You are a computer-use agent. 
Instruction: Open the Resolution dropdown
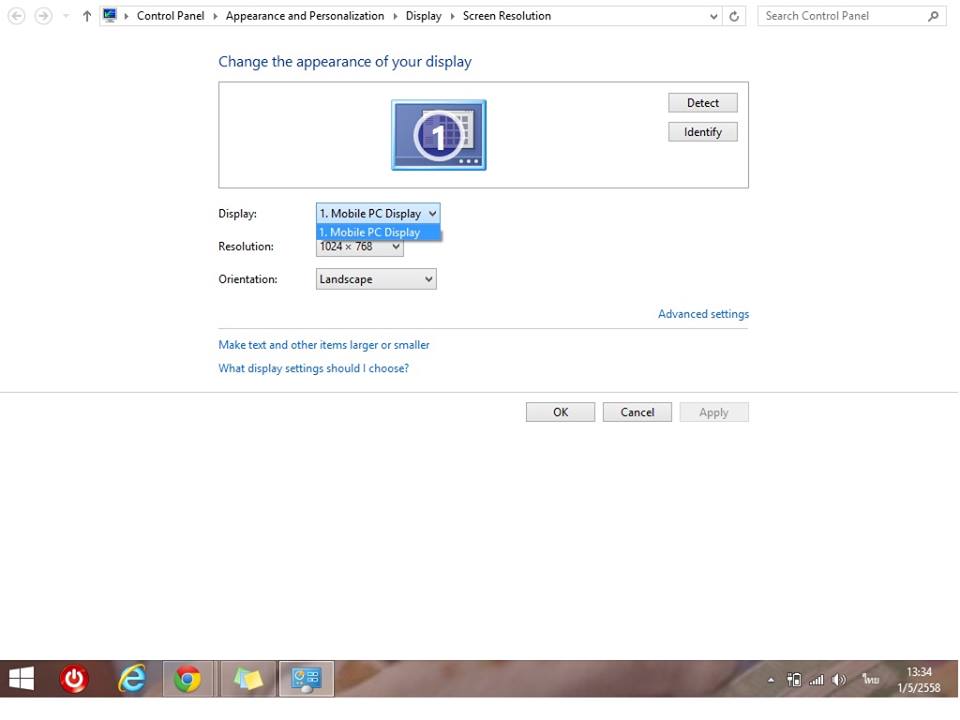[x=359, y=247]
